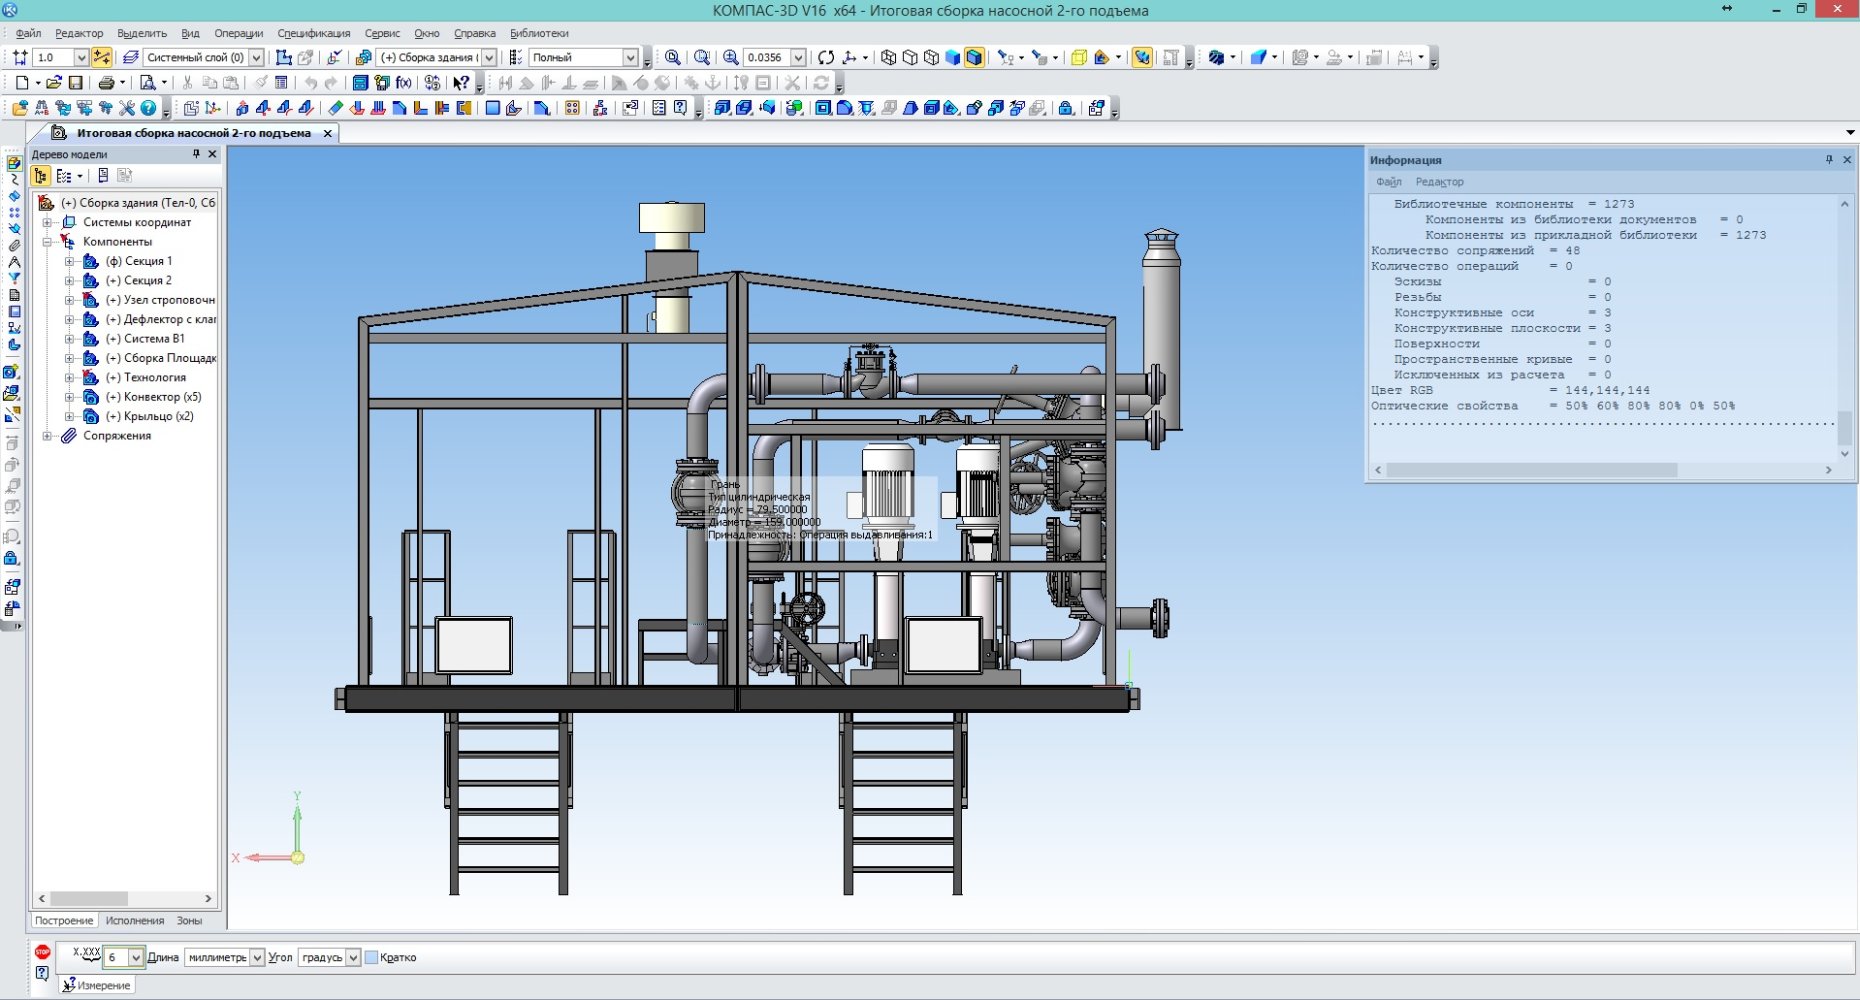Open the Операции menu
The width and height of the screenshot is (1860, 1000).
(x=238, y=33)
